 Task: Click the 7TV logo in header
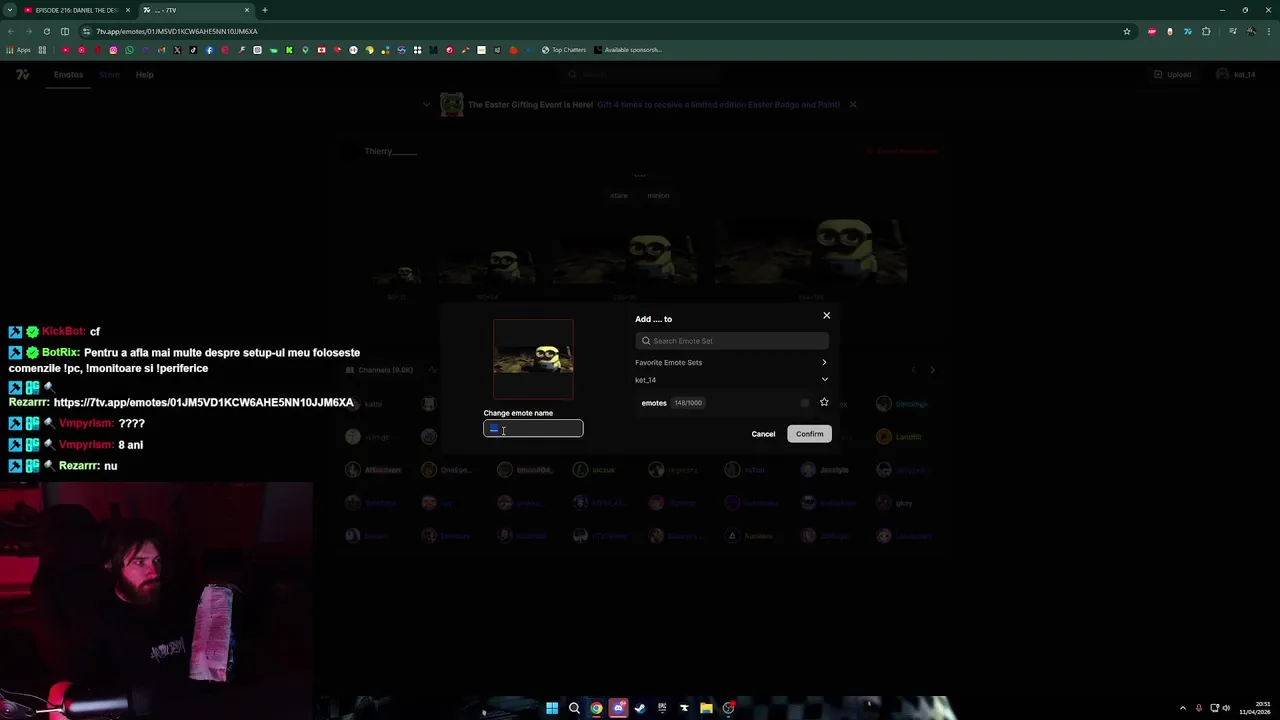[22, 75]
